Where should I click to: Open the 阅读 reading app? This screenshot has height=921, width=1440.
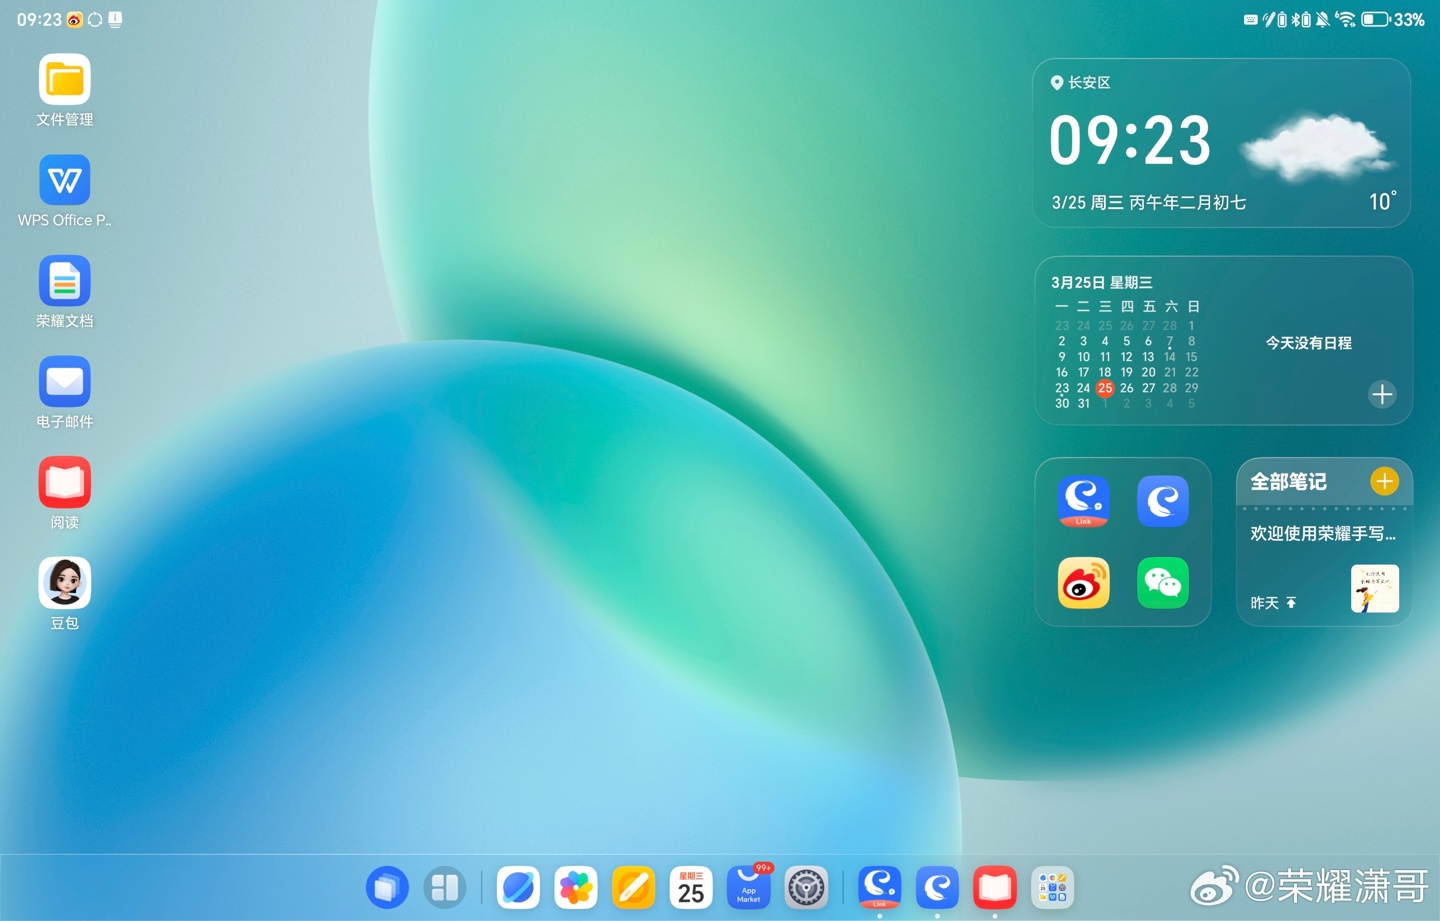point(64,482)
